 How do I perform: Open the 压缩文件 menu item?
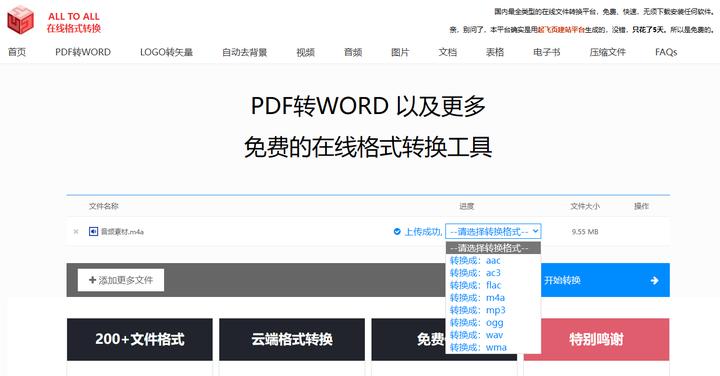(x=608, y=52)
